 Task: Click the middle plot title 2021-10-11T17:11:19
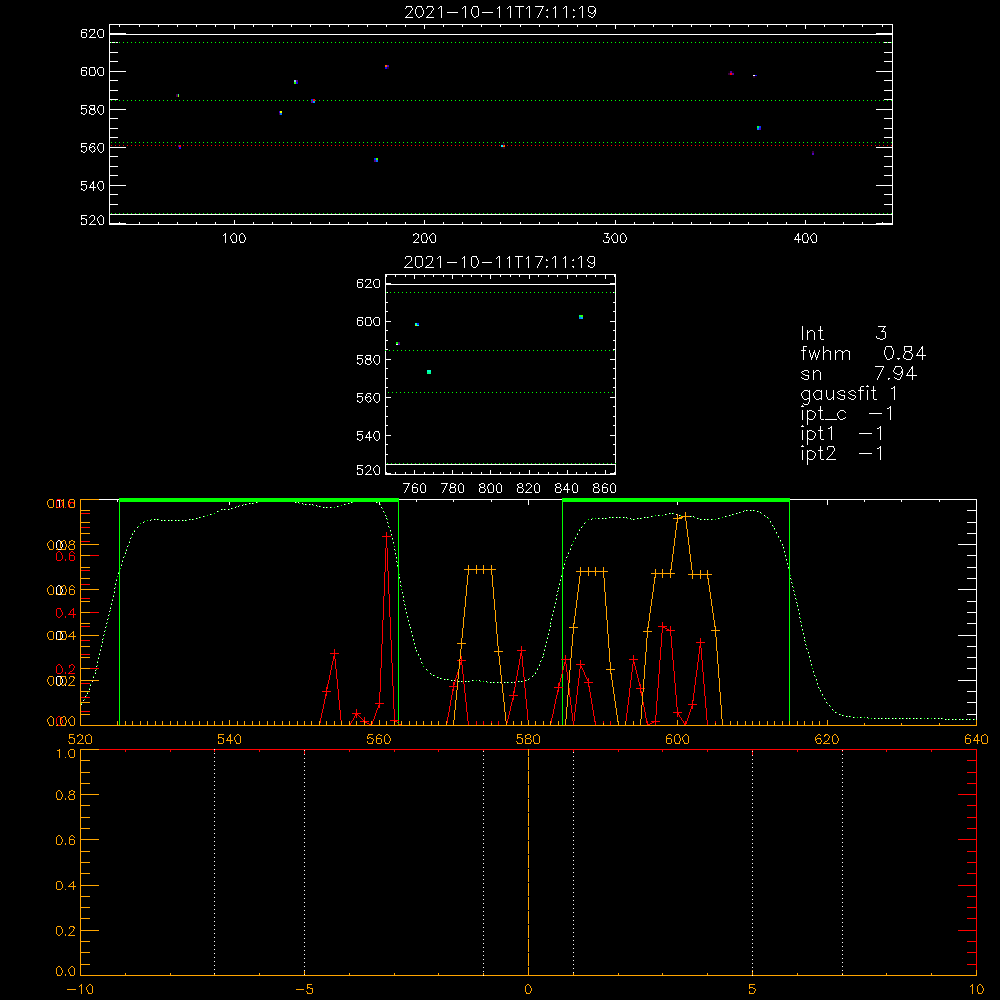point(501,262)
